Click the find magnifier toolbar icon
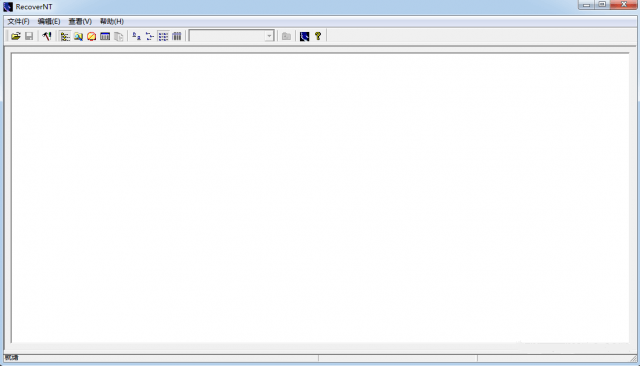Screen dimensions: 640x366 pyautogui.click(x=78, y=36)
